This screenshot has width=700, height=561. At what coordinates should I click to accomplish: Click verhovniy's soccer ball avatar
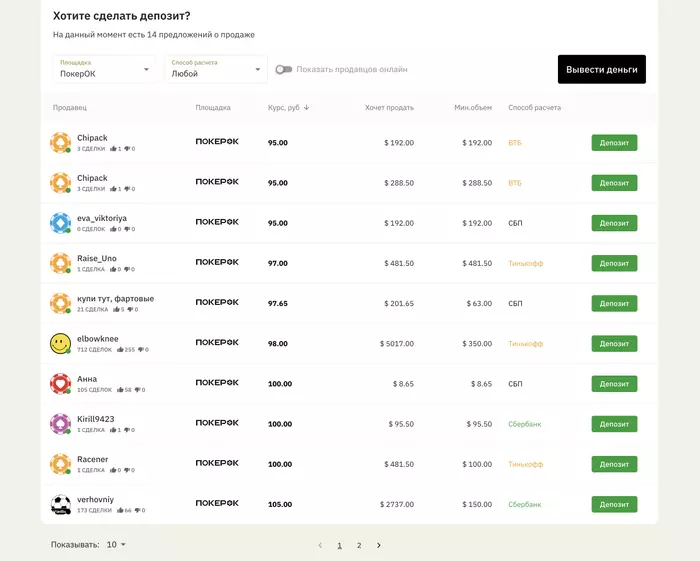60,504
